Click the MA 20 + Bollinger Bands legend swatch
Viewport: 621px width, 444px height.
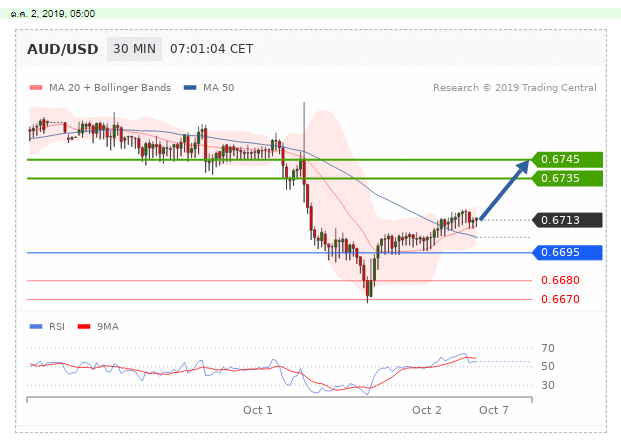pos(36,88)
